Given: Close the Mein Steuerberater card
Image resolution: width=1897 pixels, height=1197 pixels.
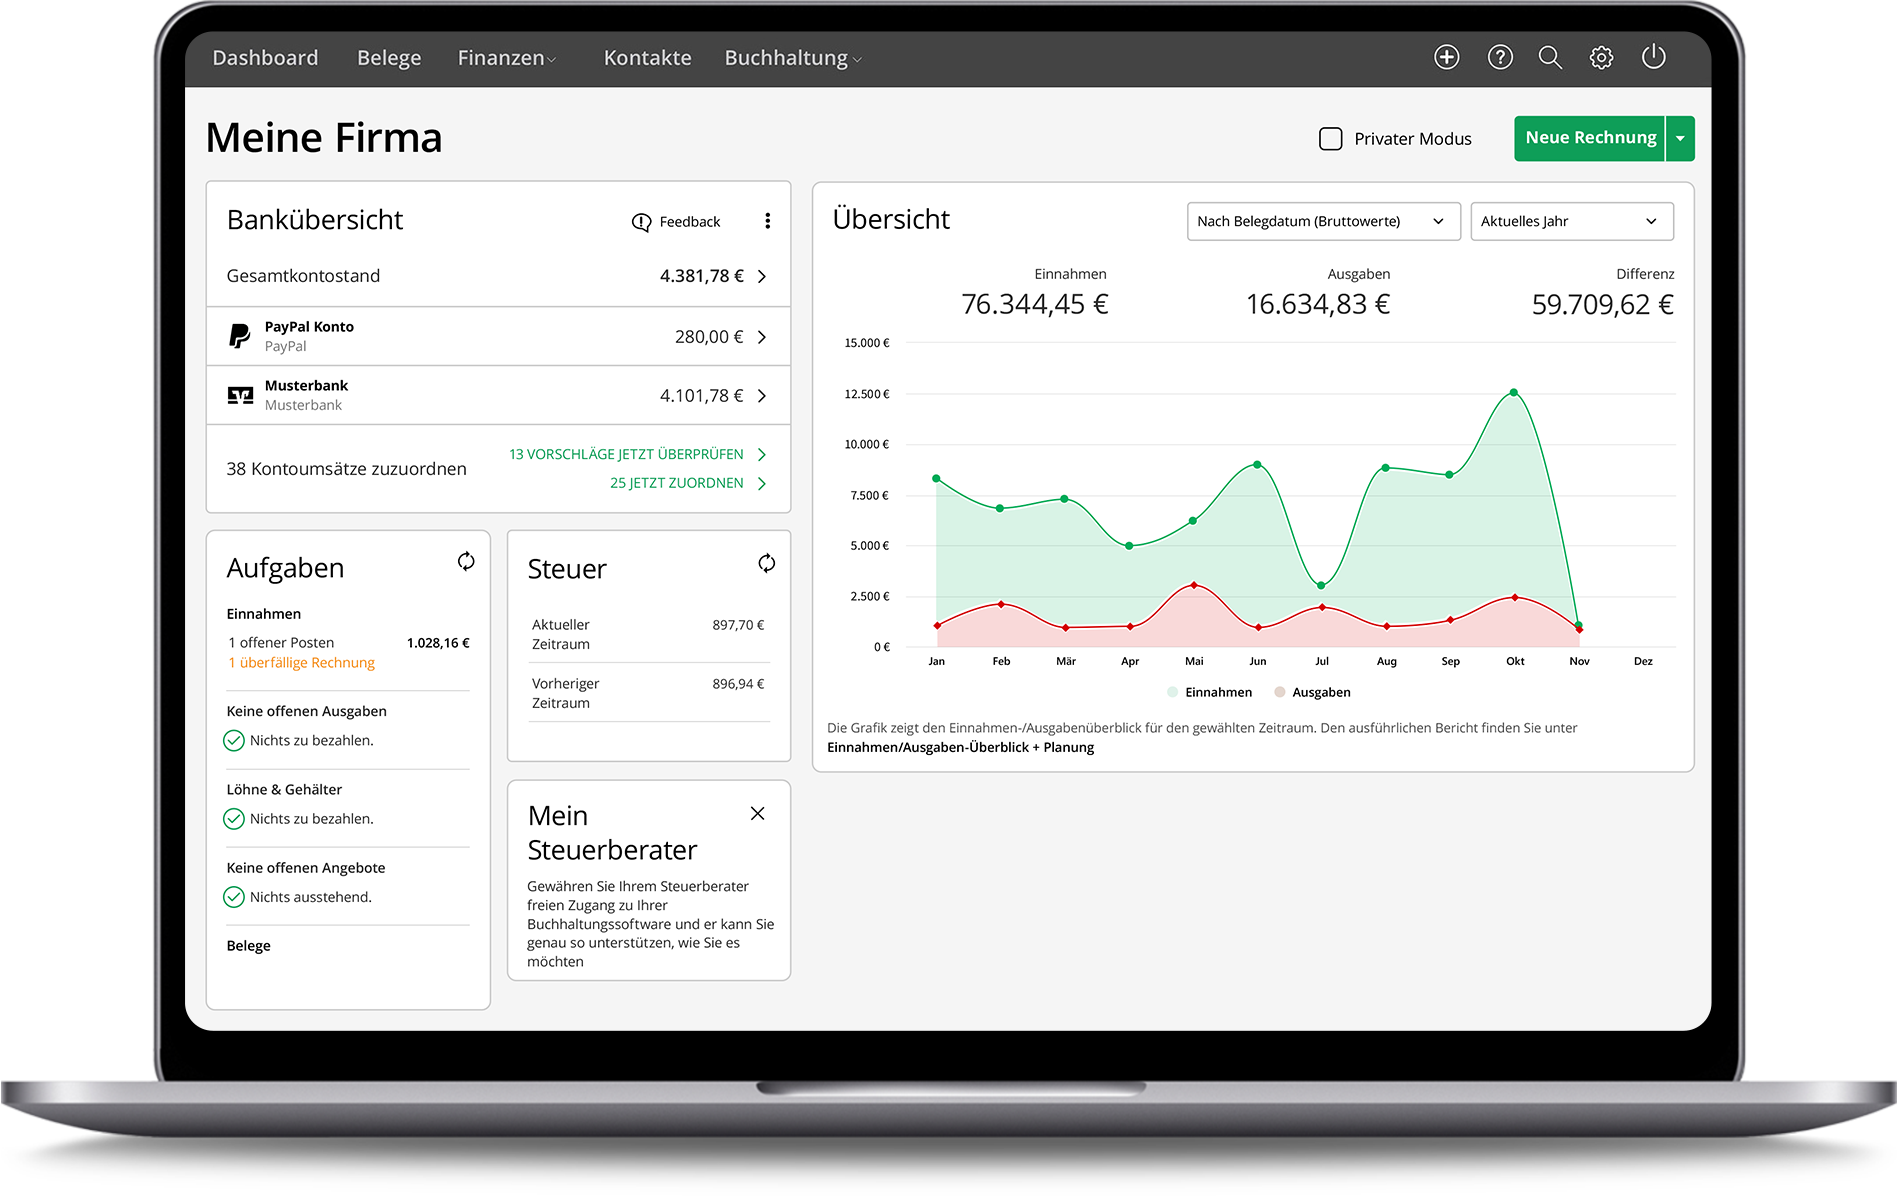Looking at the screenshot, I should [757, 814].
